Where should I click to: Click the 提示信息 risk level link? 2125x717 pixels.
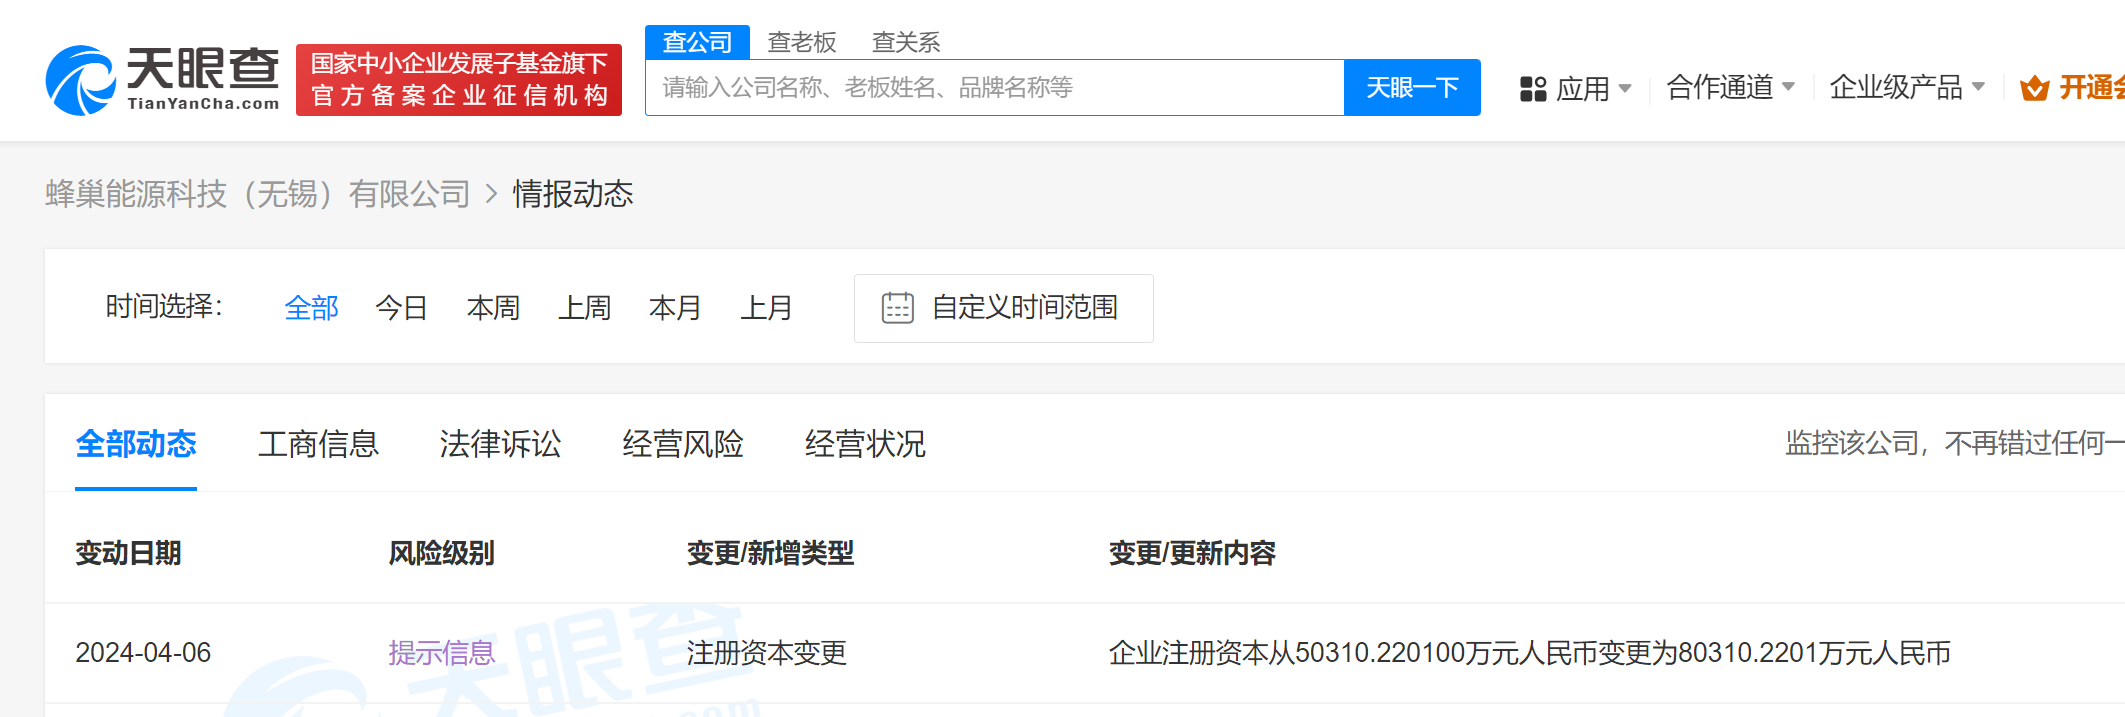pos(441,653)
